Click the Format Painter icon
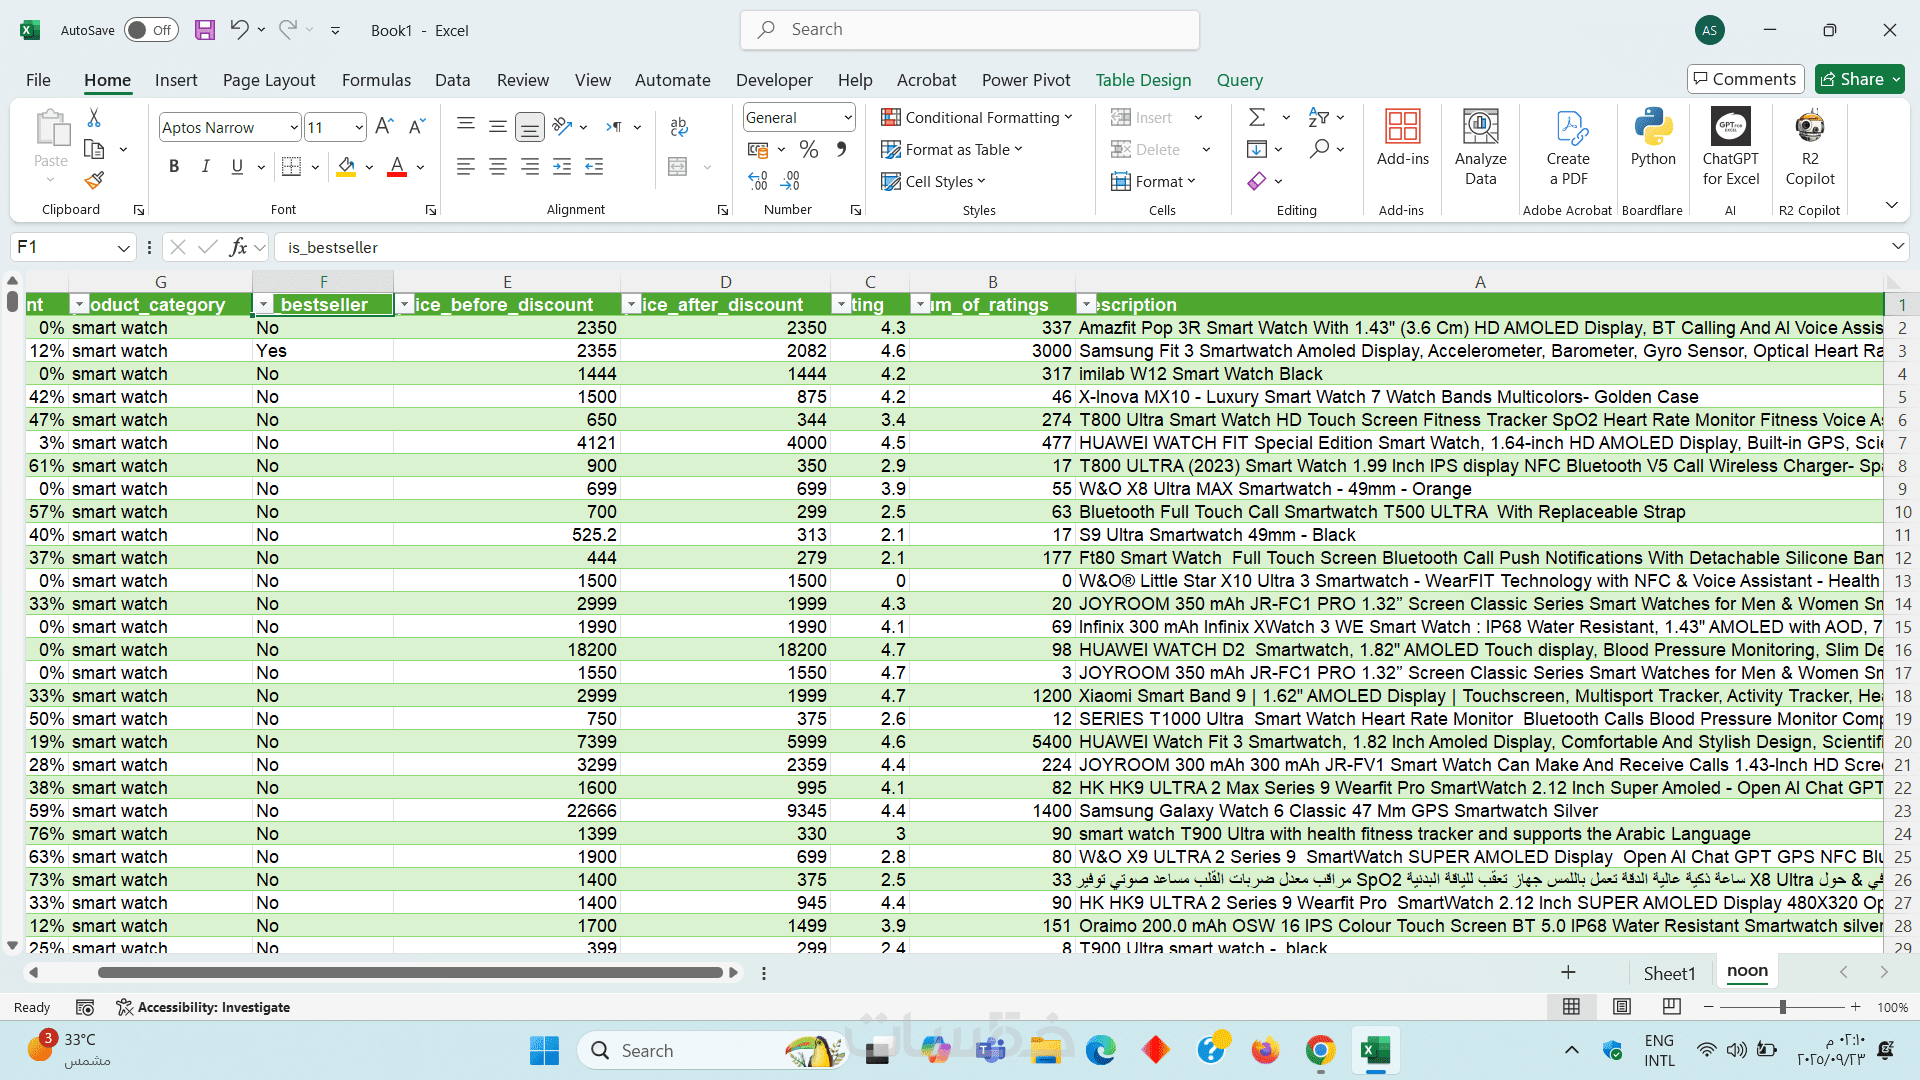The image size is (1920, 1080). tap(94, 181)
